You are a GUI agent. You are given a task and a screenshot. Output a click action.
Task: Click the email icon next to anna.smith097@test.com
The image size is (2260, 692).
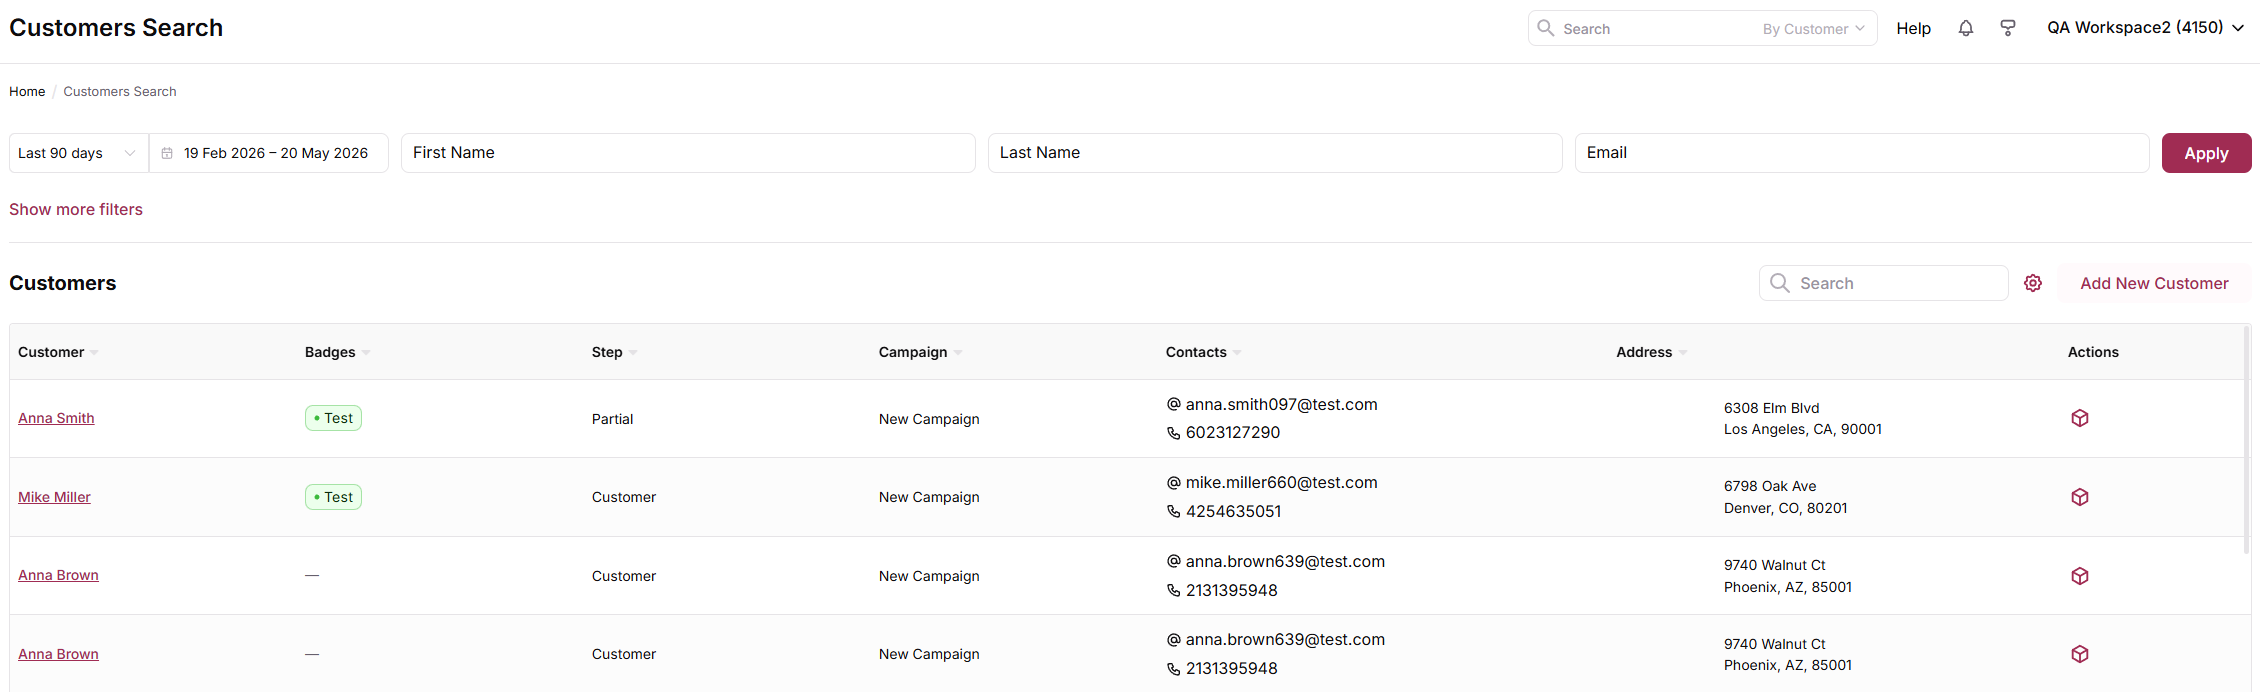[x=1174, y=404]
